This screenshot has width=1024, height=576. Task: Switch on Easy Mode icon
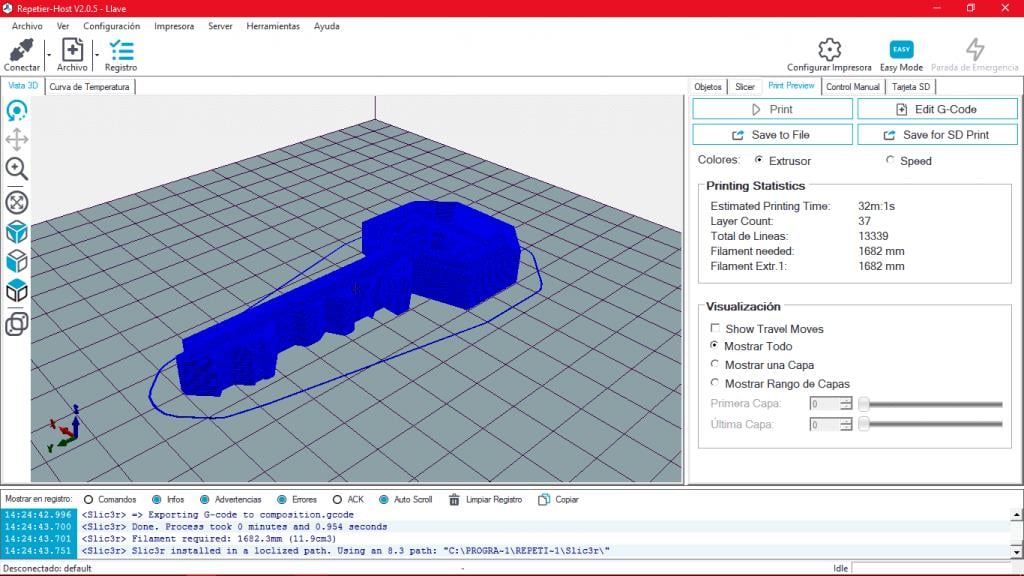click(901, 49)
